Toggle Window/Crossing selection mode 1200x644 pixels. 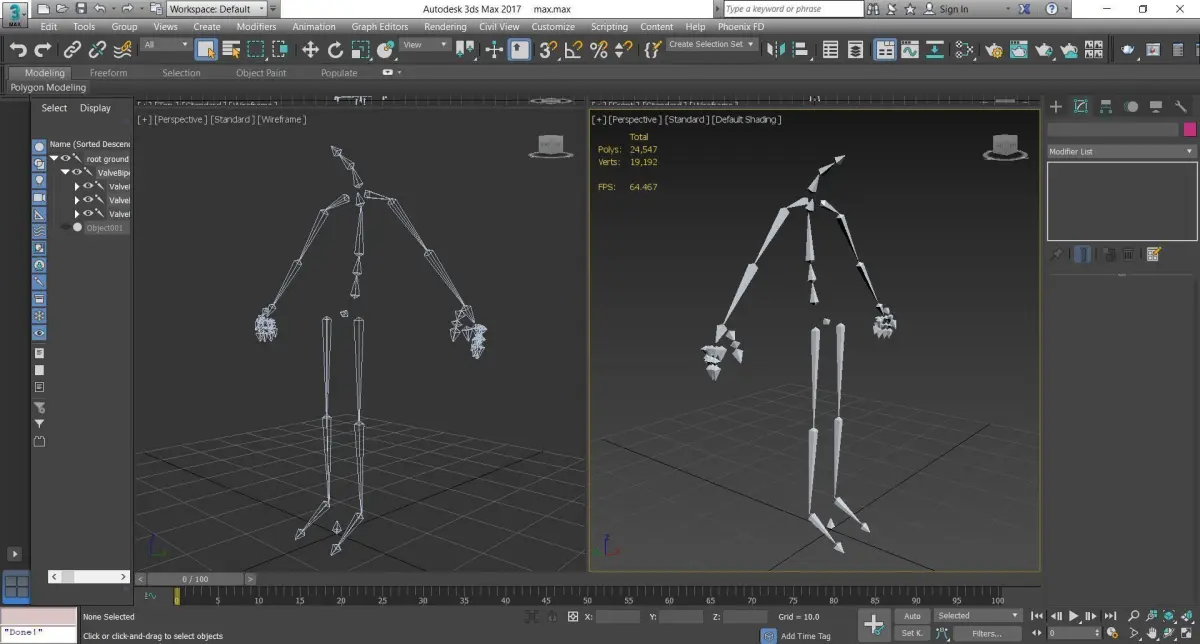(x=281, y=49)
